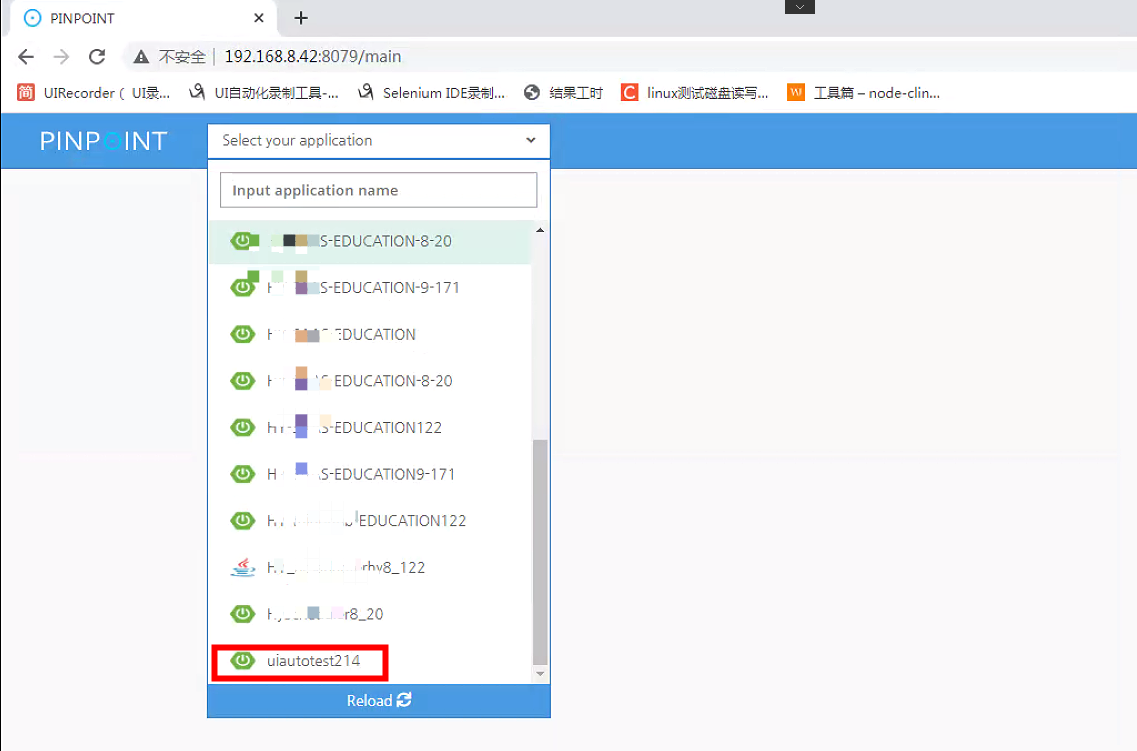Select the highlighted S-EDUCATION-8-20 application
Image resolution: width=1137 pixels, height=751 pixels.
[370, 241]
